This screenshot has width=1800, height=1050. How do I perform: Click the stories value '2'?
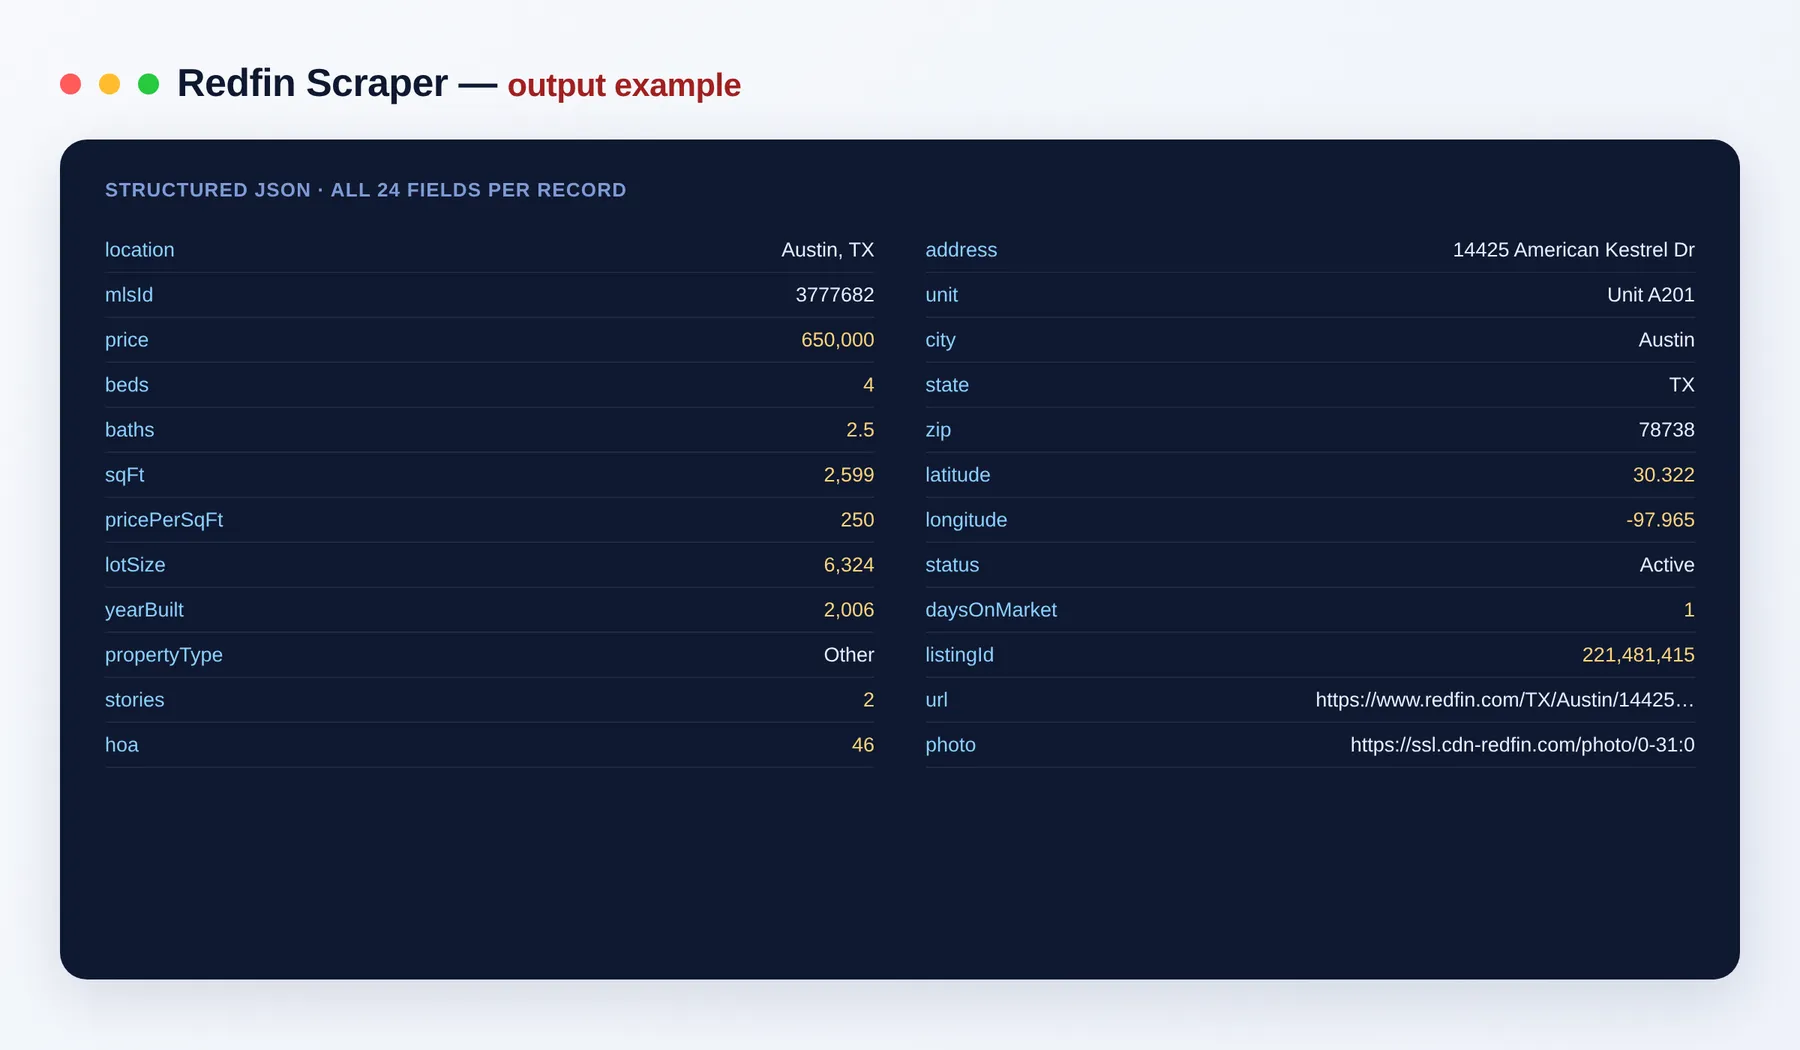[868, 700]
